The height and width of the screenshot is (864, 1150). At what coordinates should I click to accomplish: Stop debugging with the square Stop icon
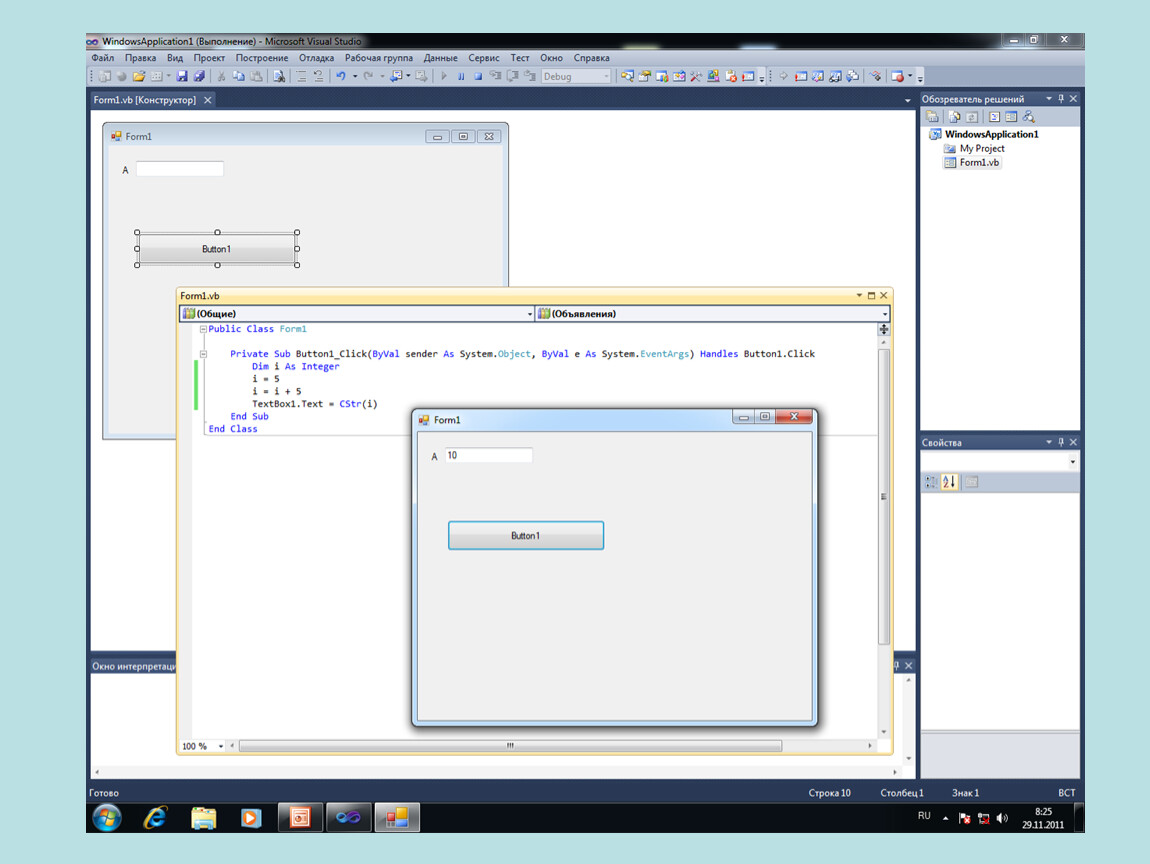pyautogui.click(x=477, y=76)
